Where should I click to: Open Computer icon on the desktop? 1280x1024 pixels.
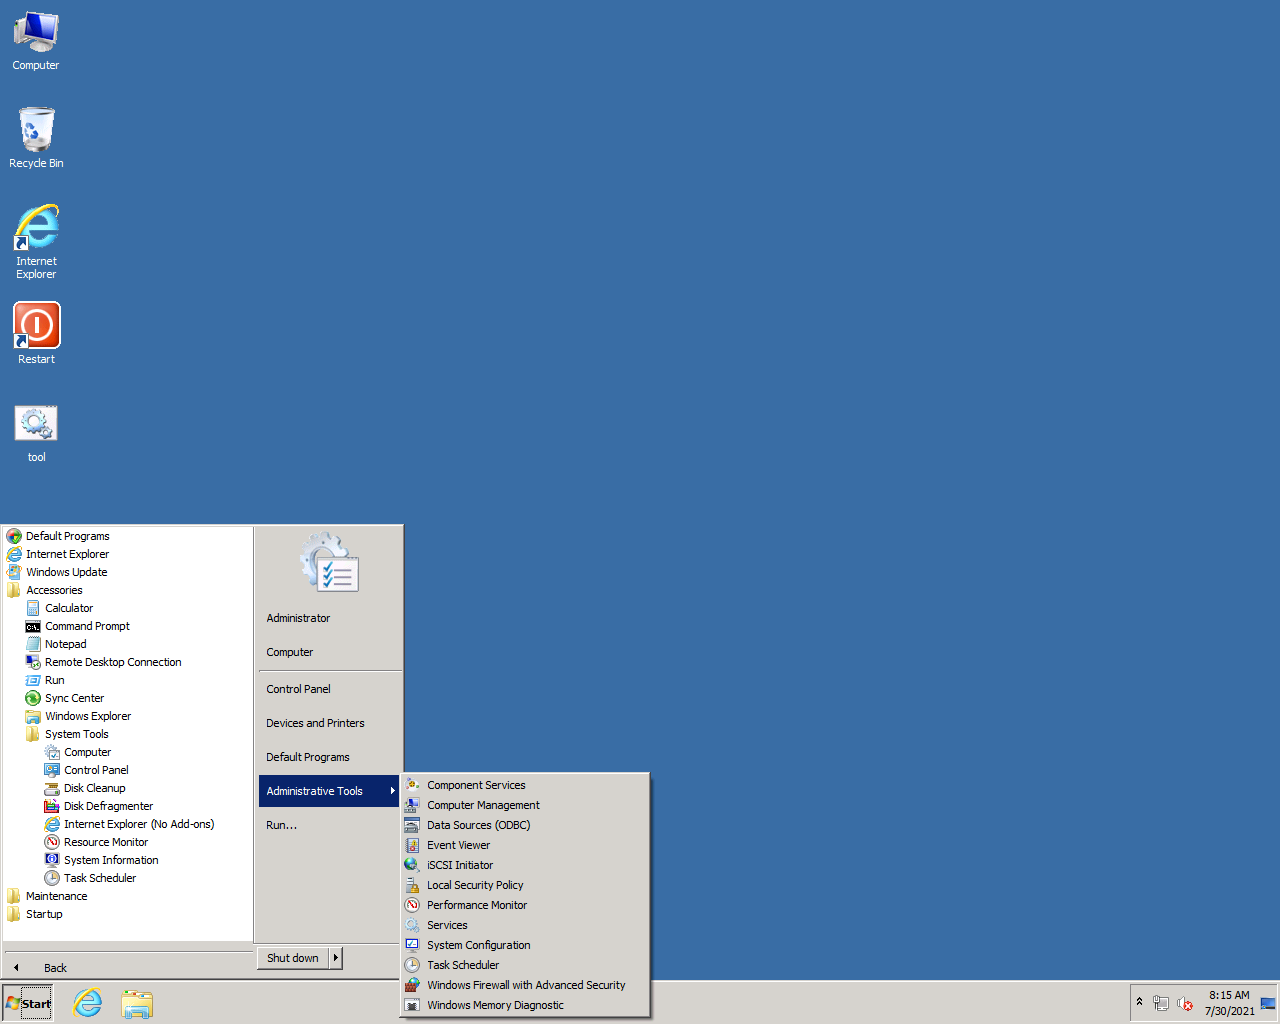click(36, 40)
